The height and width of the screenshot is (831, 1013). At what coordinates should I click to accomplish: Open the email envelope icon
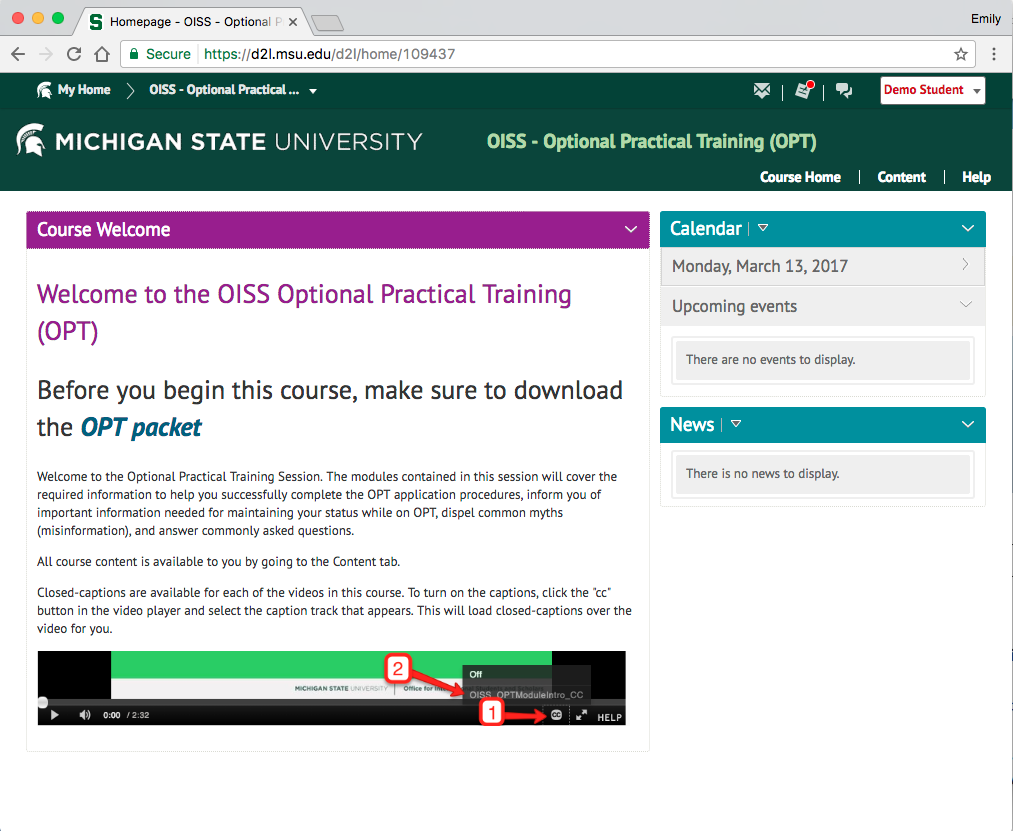tap(762, 91)
